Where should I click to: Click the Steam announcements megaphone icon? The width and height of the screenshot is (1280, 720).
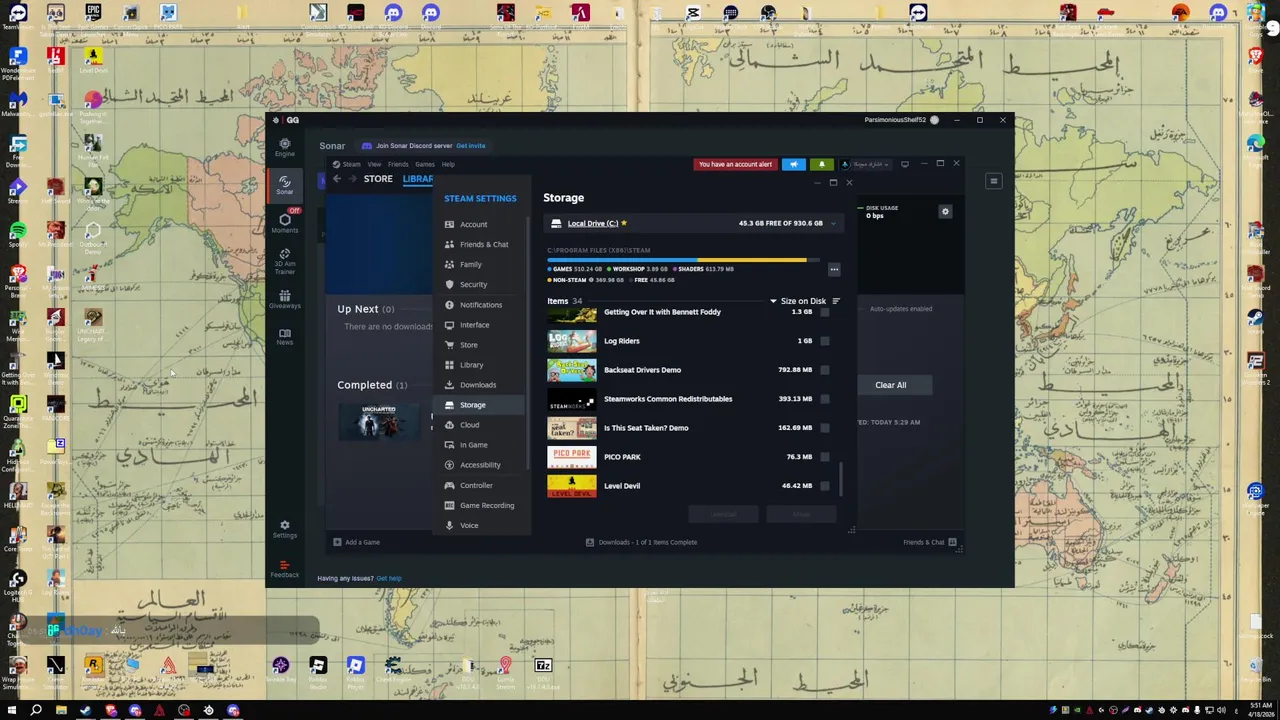coord(794,164)
